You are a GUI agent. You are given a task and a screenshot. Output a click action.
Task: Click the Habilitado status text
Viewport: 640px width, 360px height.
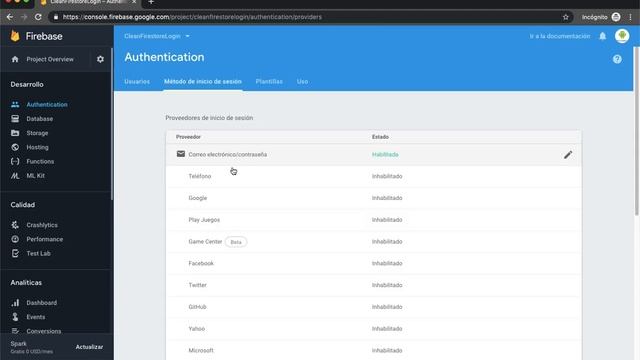[x=385, y=155]
